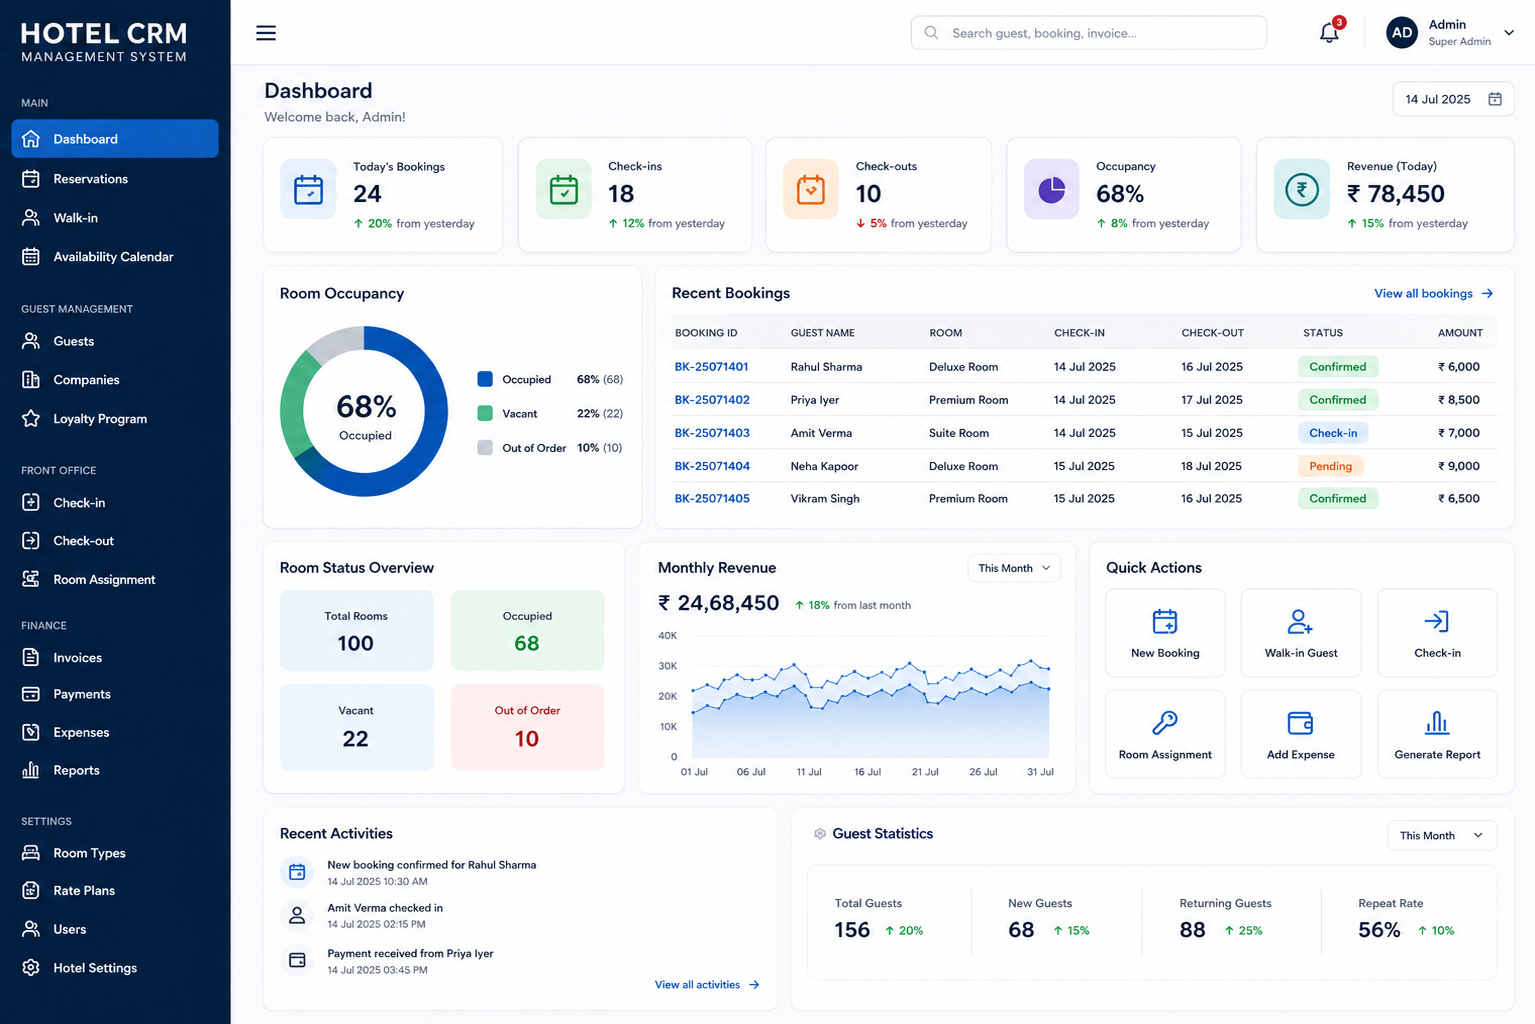Click View all bookings link
Screen dimensions: 1535x1024
1433,293
